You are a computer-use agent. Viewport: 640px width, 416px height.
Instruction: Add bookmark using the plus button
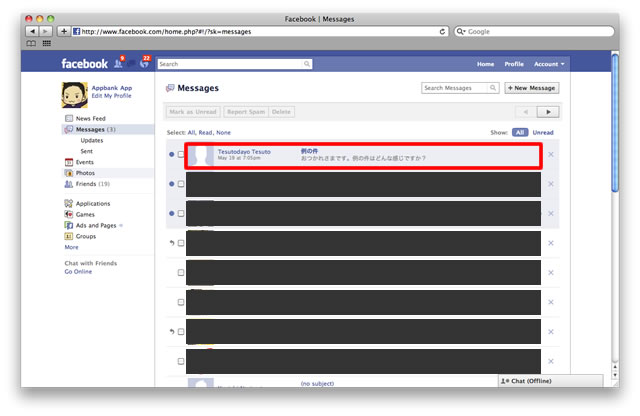64,31
